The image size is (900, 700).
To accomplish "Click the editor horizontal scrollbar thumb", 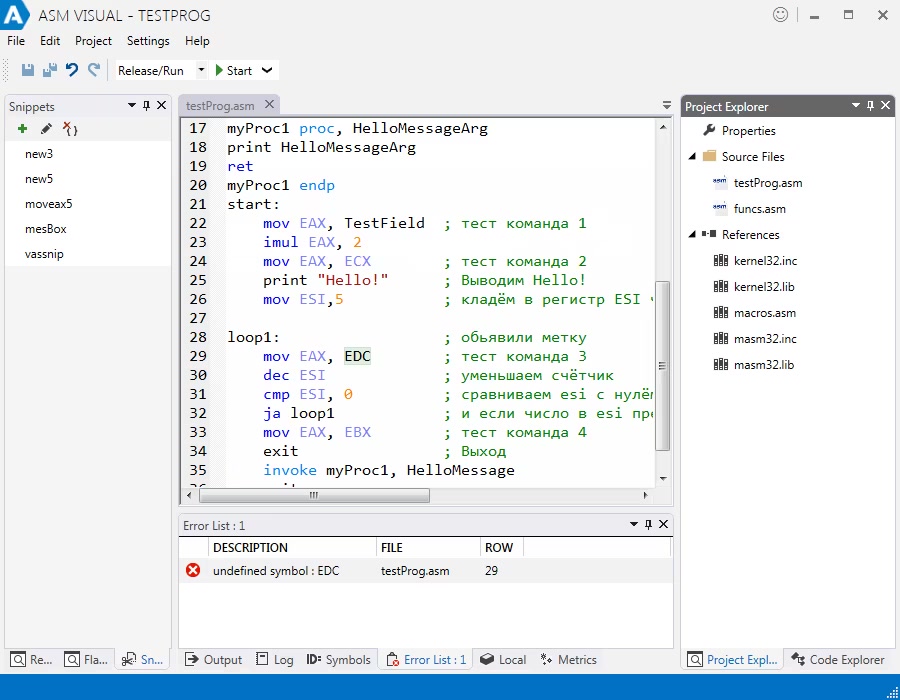I will click(314, 495).
